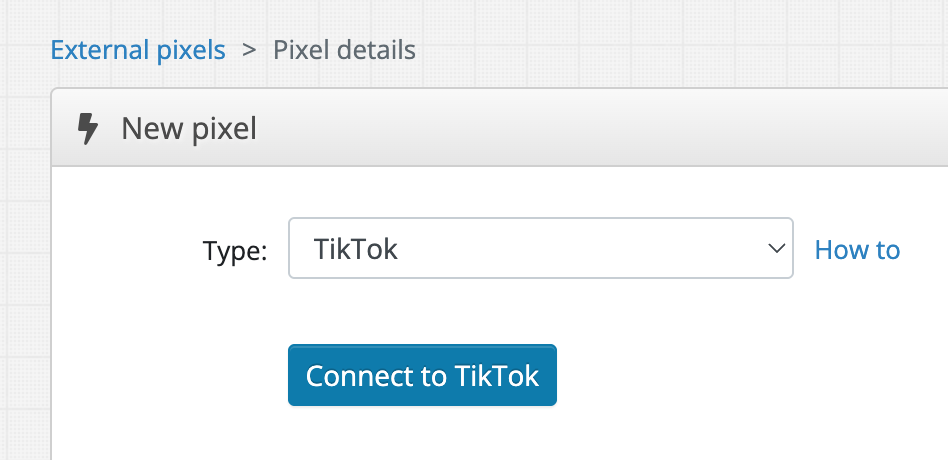The height and width of the screenshot is (460, 948).
Task: Change pixel type using the down arrow
Action: coord(776,248)
